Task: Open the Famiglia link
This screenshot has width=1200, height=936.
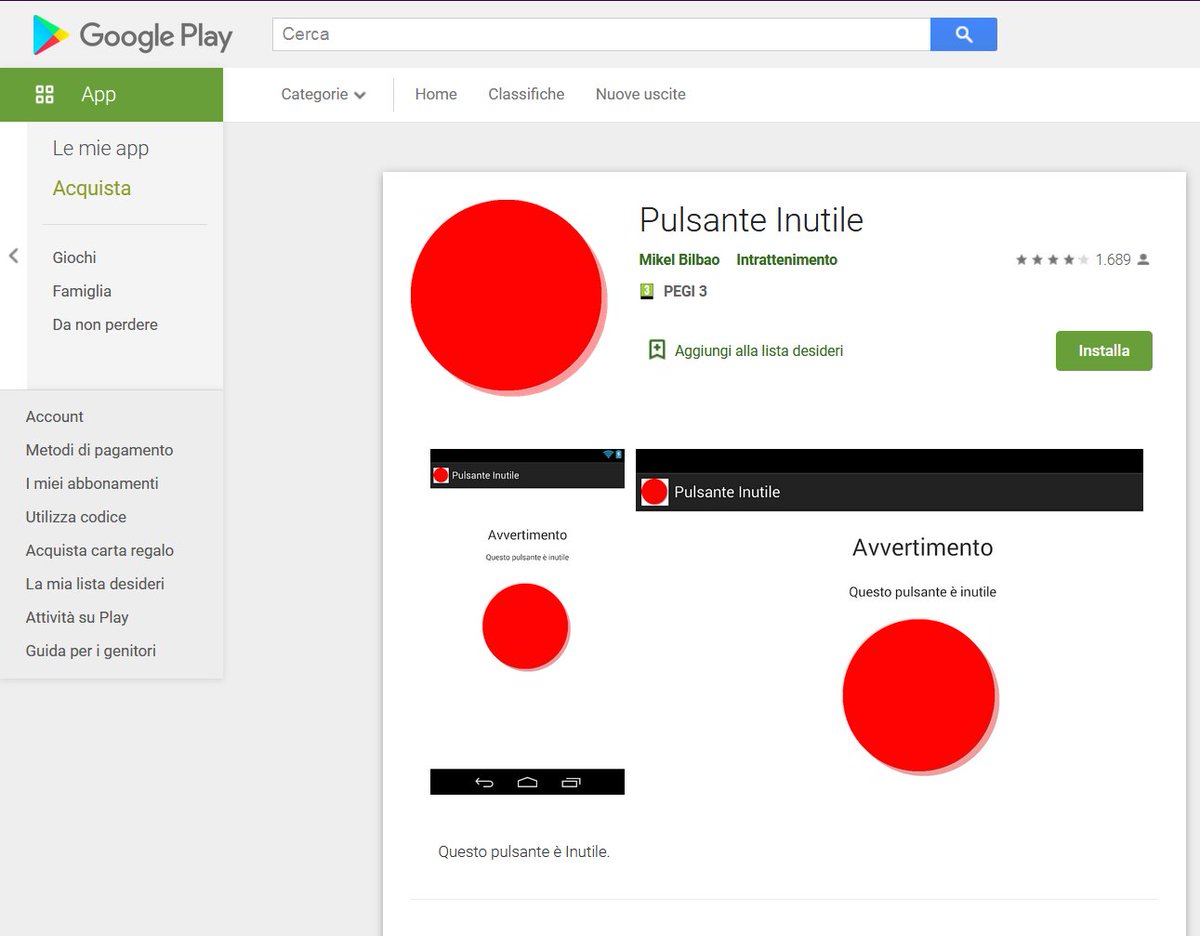Action: point(82,291)
